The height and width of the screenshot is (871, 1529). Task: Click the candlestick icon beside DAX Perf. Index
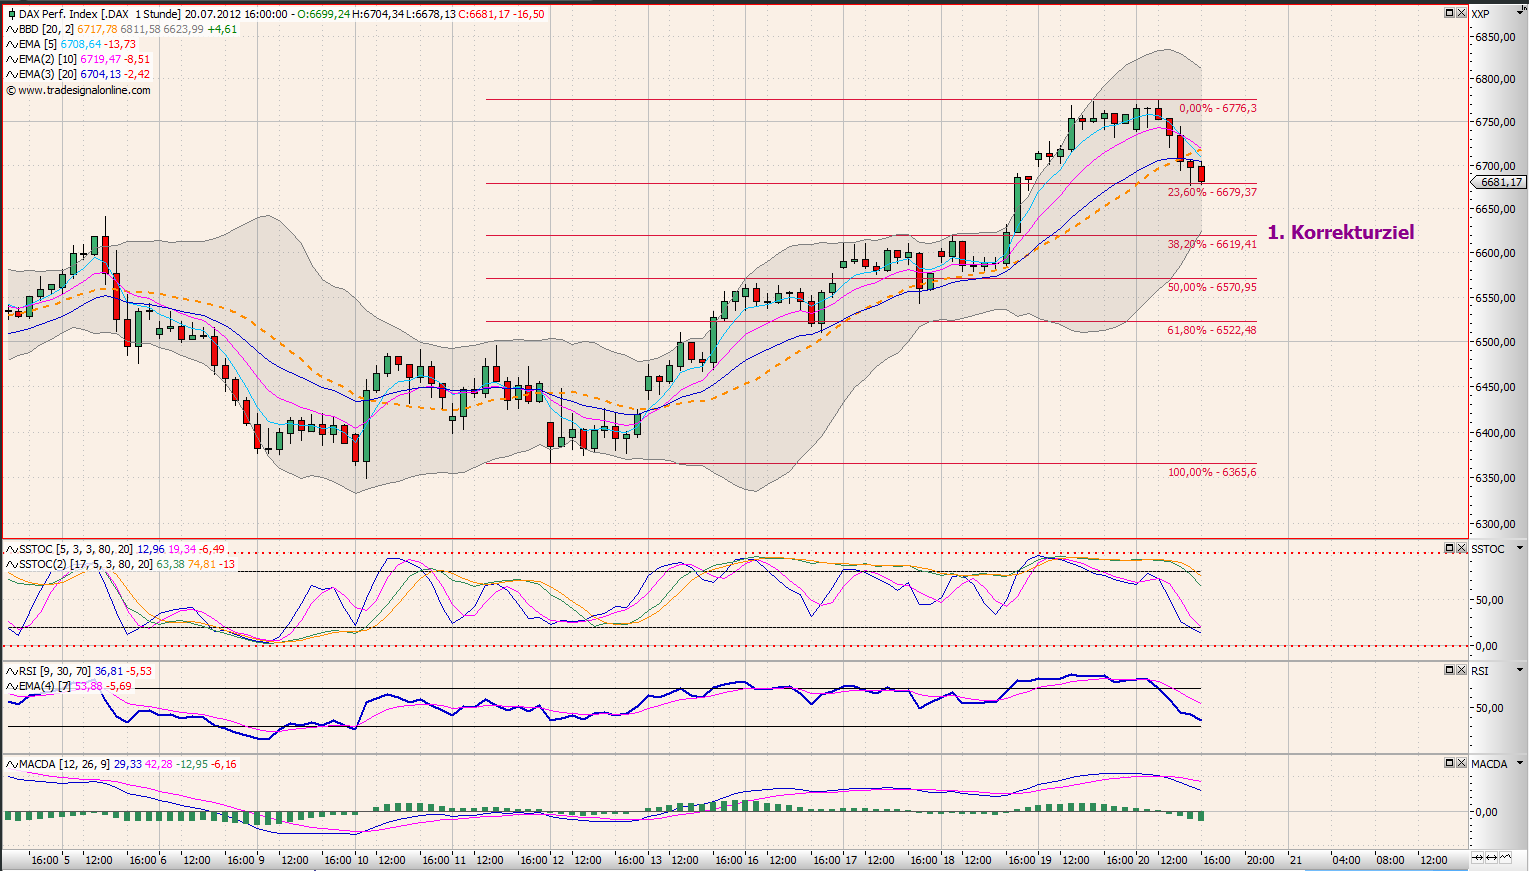(x=11, y=14)
